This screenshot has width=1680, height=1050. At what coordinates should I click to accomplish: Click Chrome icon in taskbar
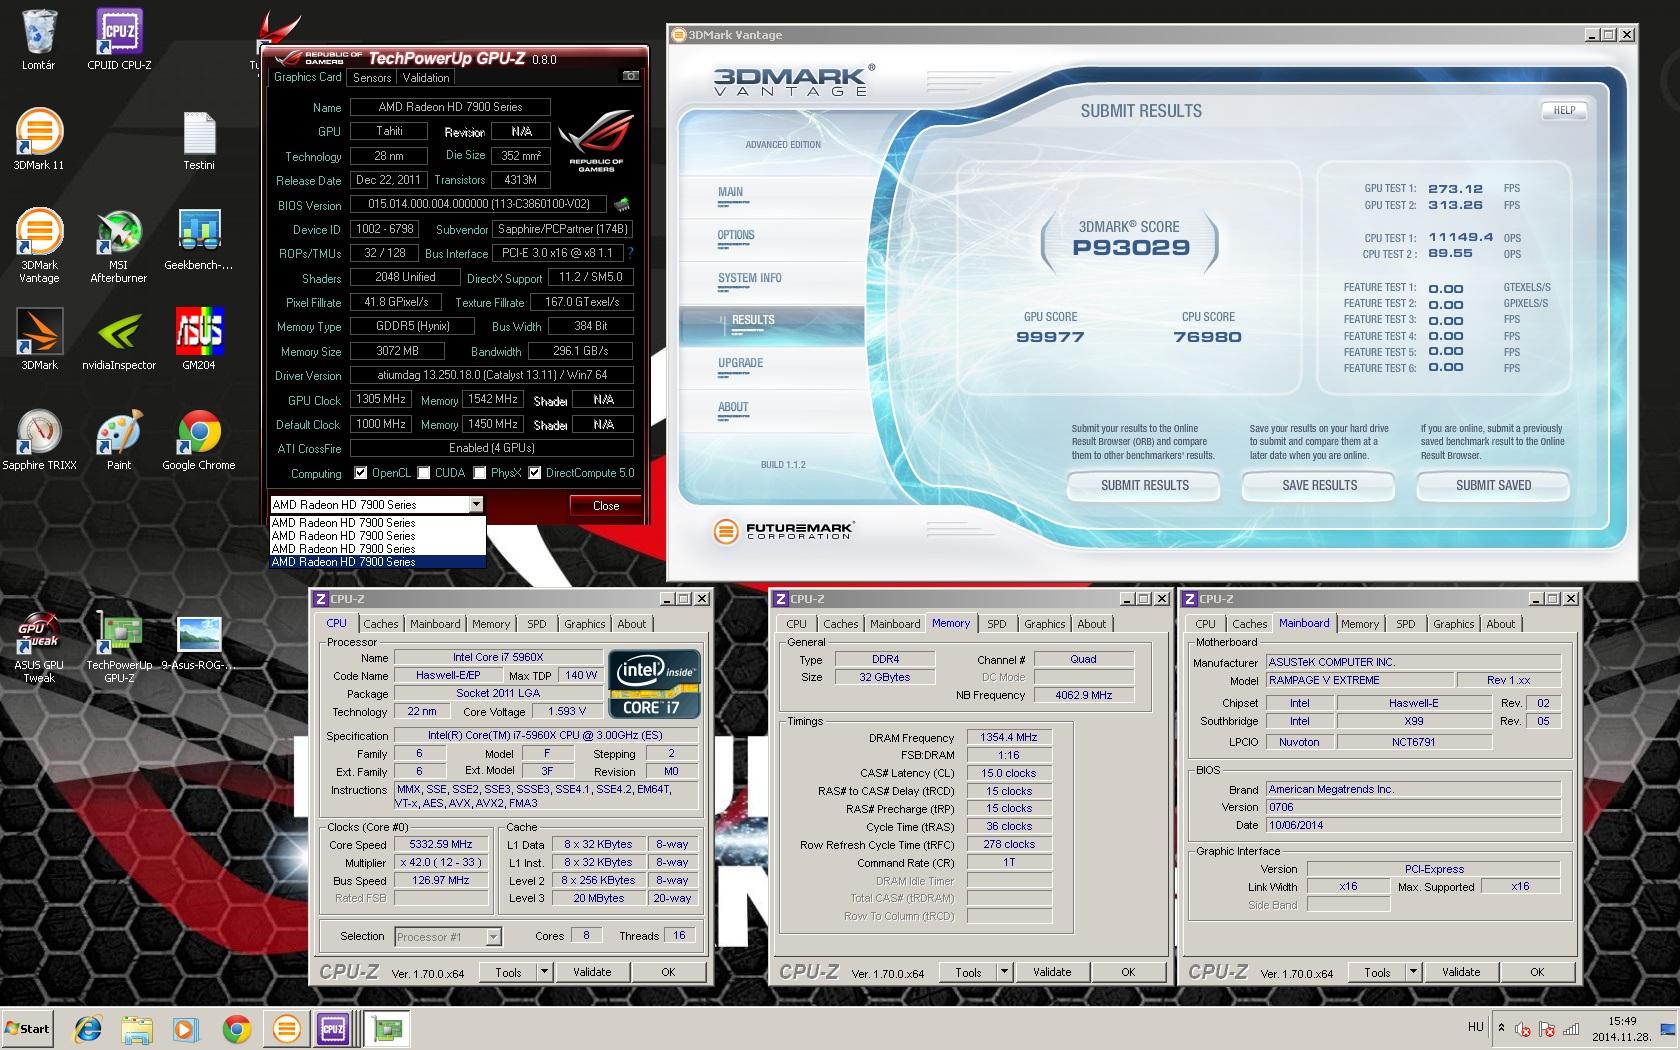tap(237, 1028)
